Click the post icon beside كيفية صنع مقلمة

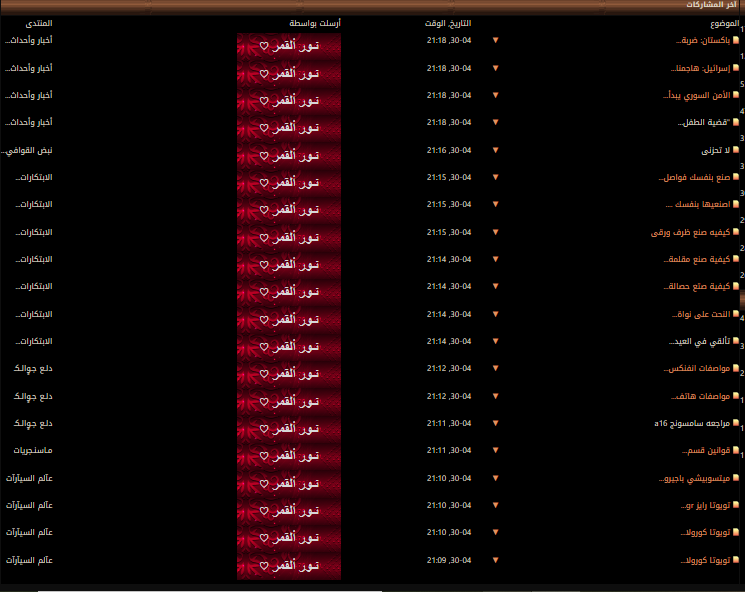click(736, 259)
